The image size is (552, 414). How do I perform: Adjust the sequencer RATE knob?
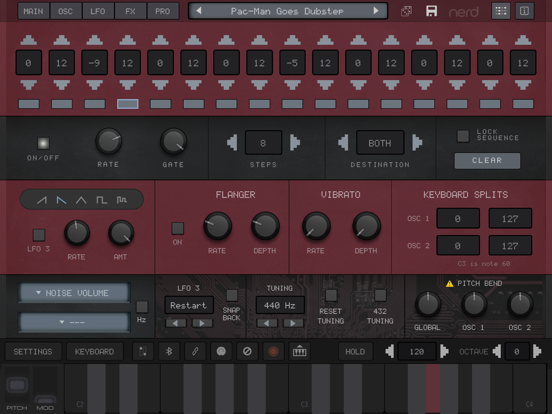tap(109, 142)
